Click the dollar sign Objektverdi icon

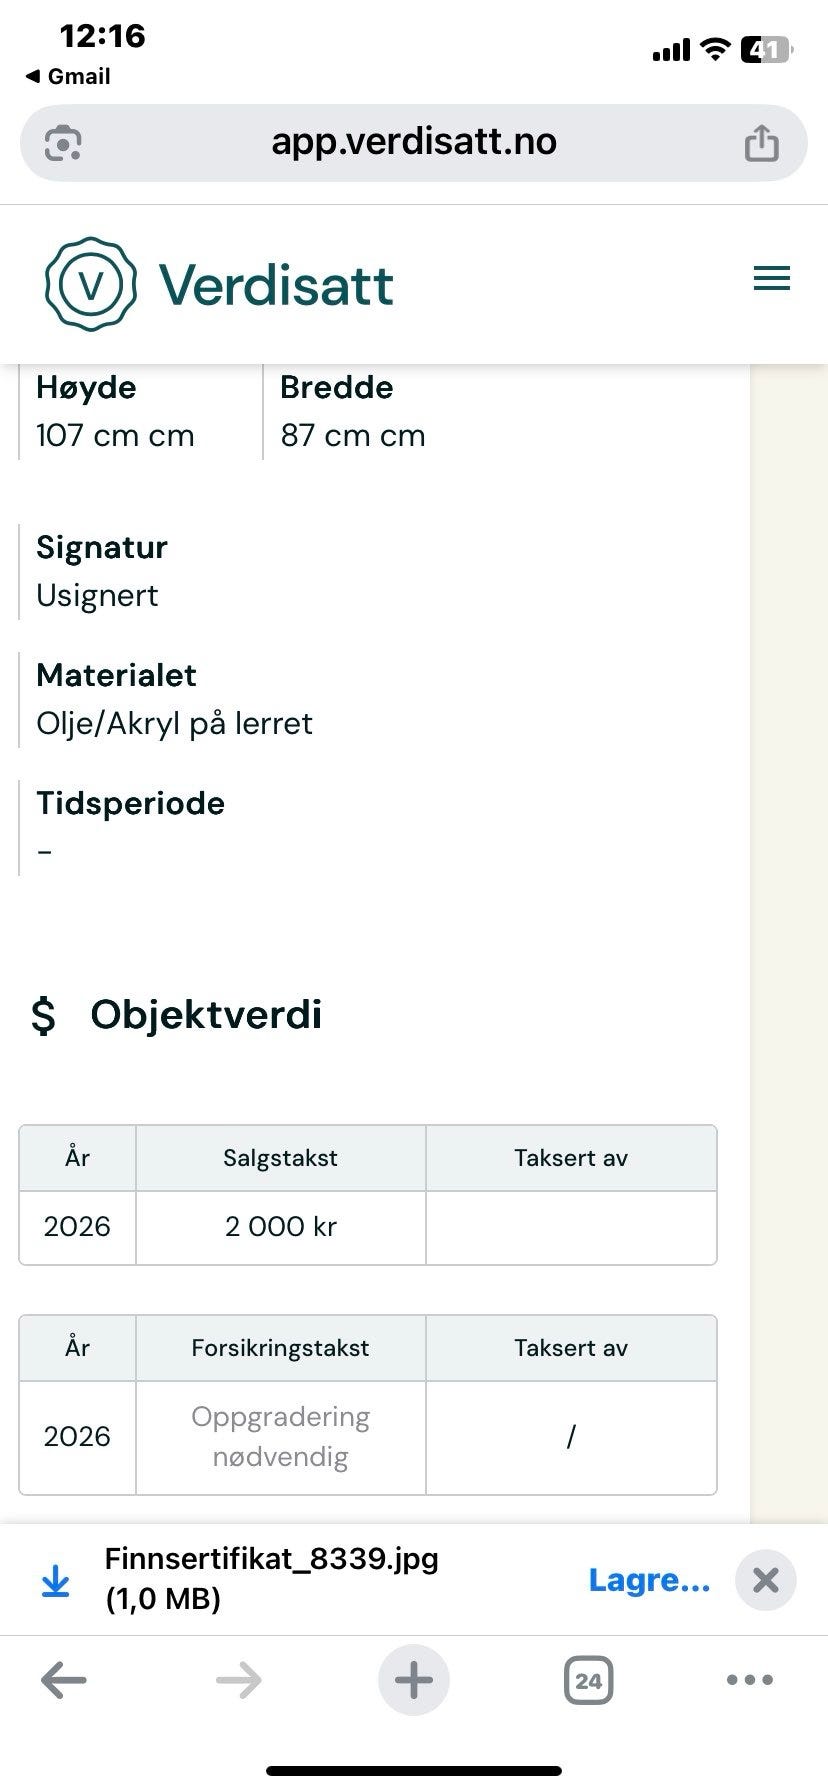42,1016
